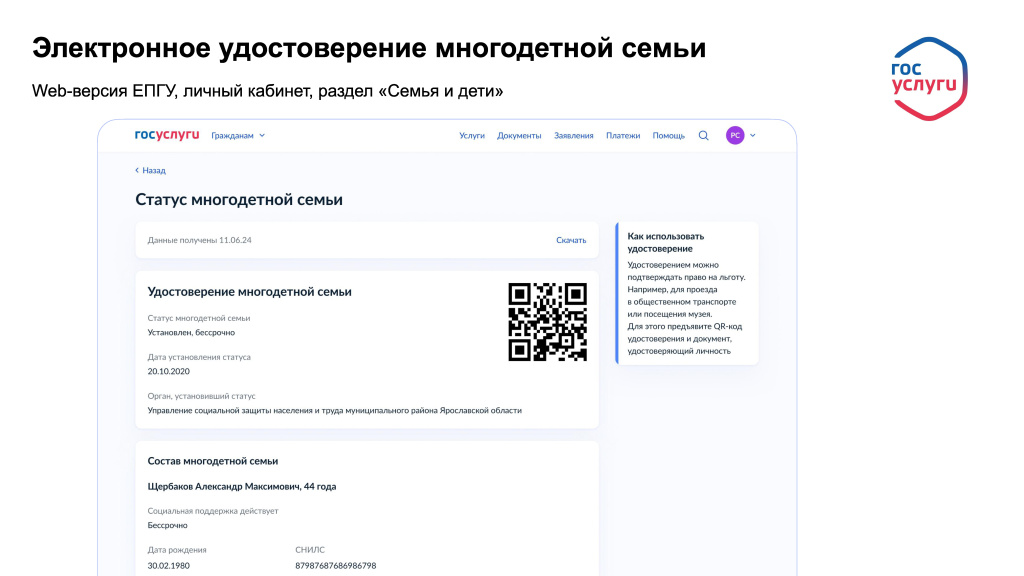Open the dropdown arrow next to РС avatar
The height and width of the screenshot is (576, 1024).
tap(753, 135)
